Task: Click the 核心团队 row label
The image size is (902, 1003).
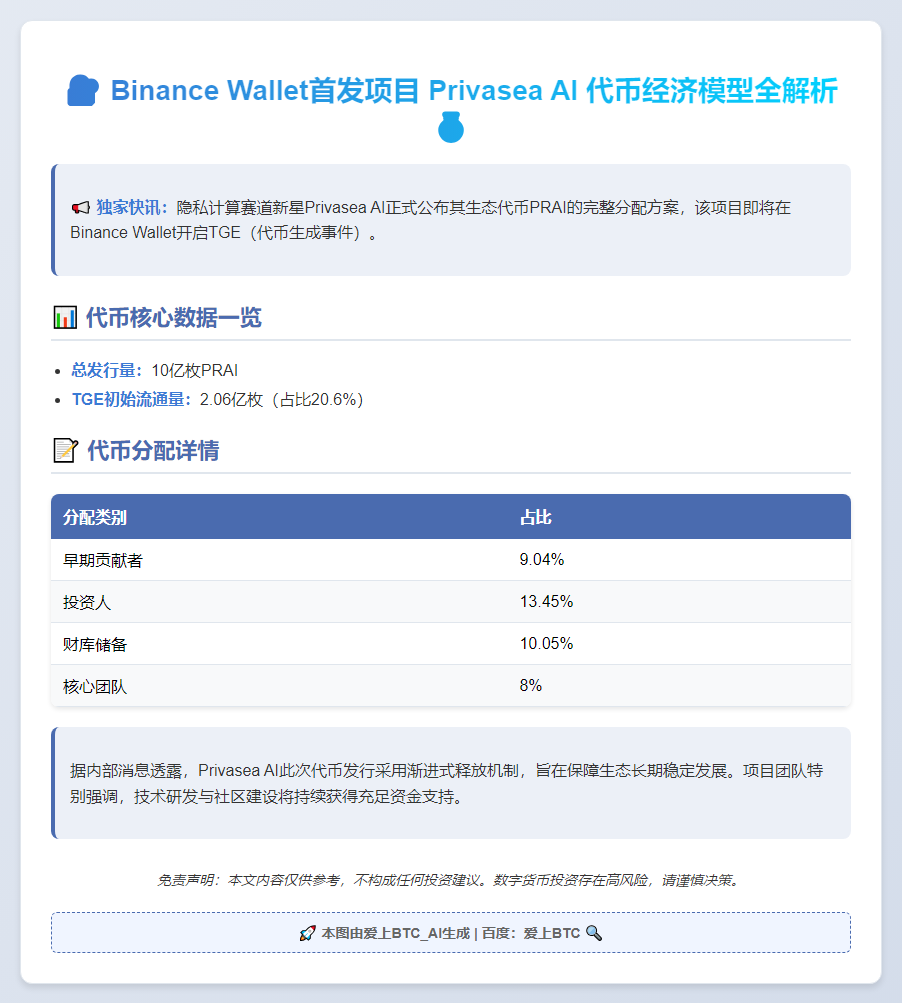Action: 95,686
